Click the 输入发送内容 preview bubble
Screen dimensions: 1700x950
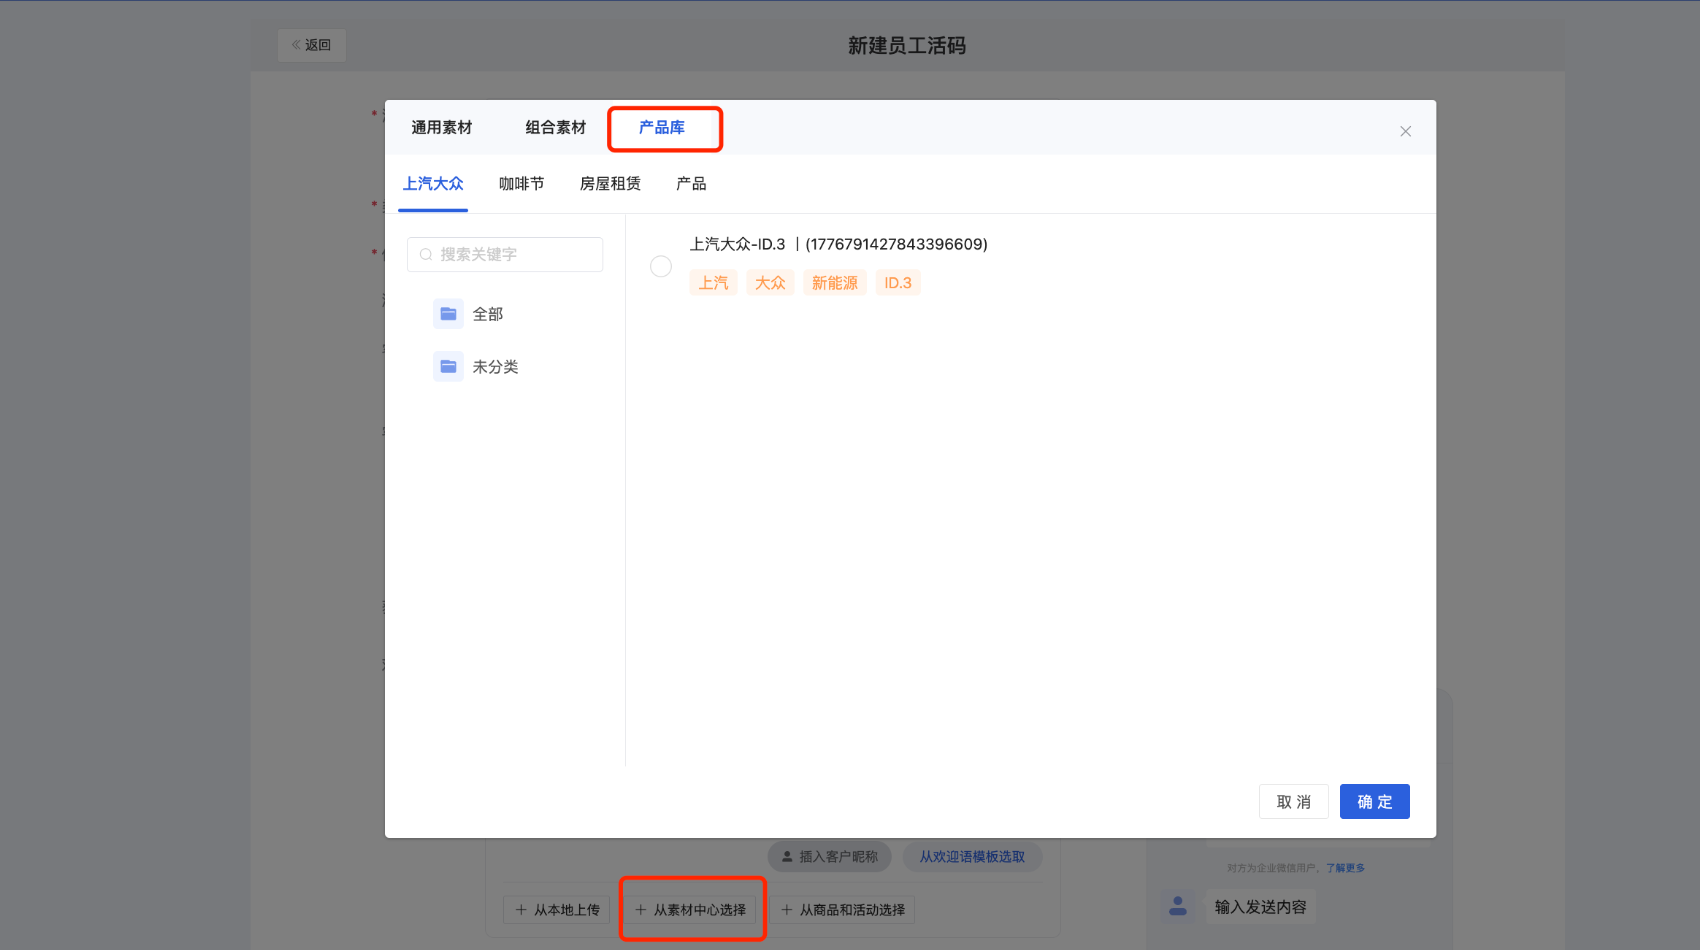click(1260, 907)
